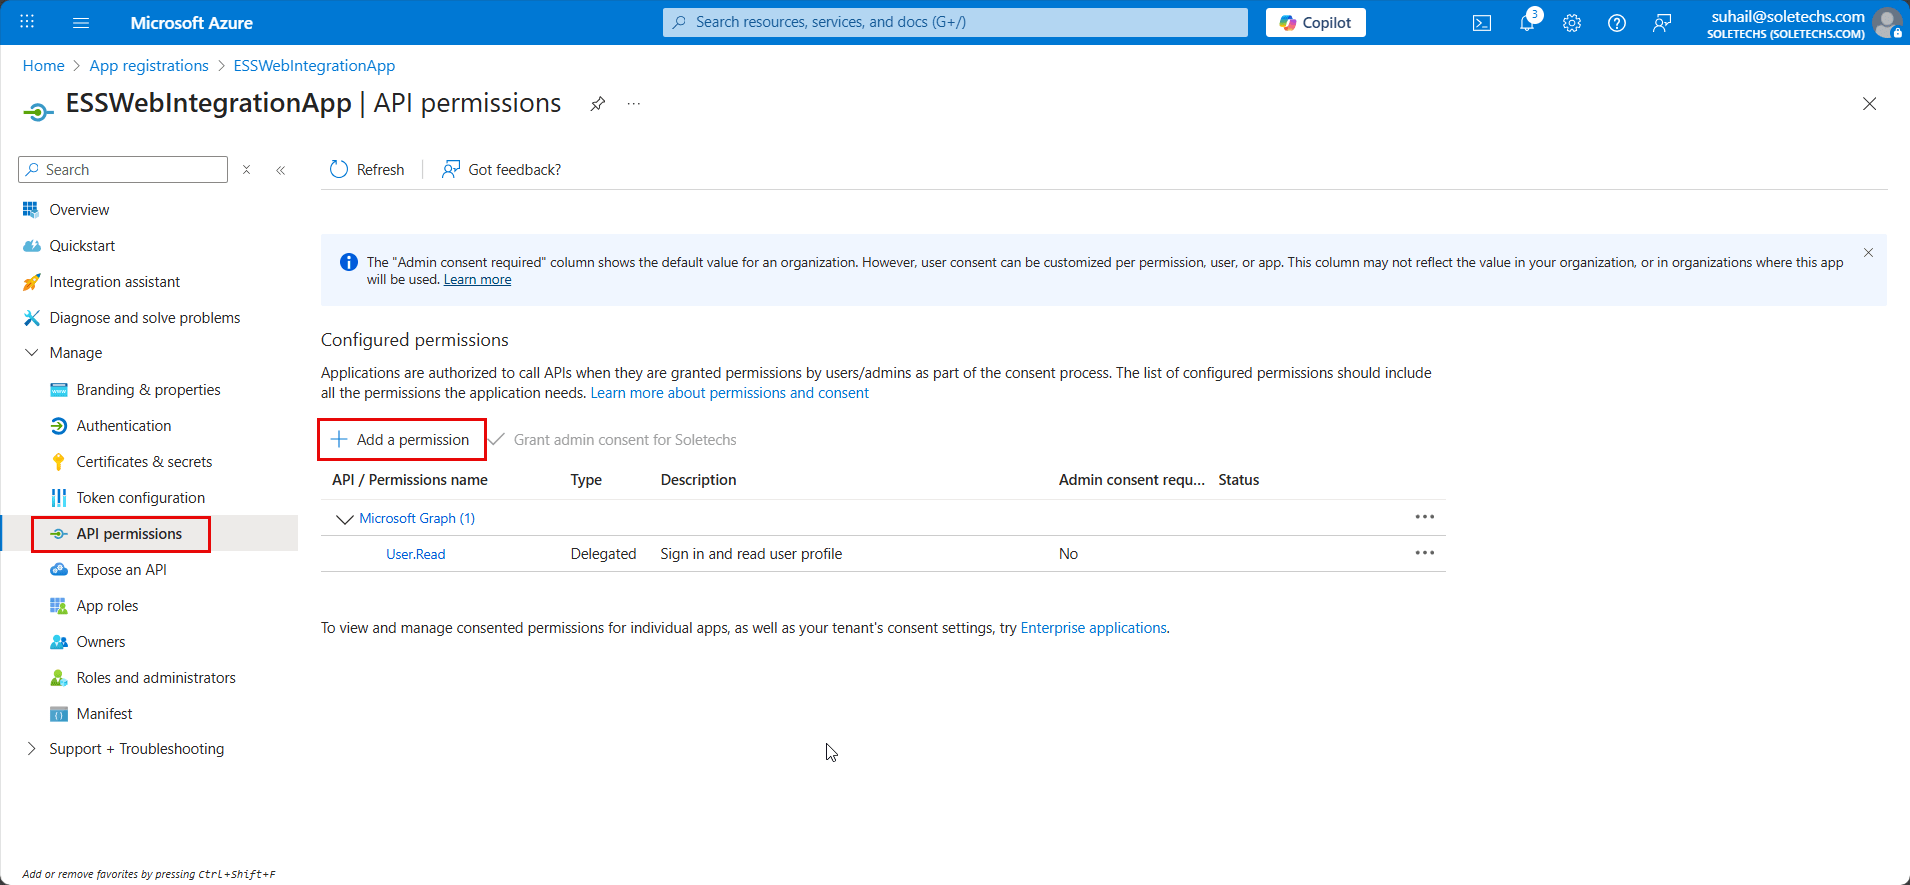This screenshot has width=1910, height=885.
Task: Open the Azure apps waffle grid icon
Action: pos(27,22)
